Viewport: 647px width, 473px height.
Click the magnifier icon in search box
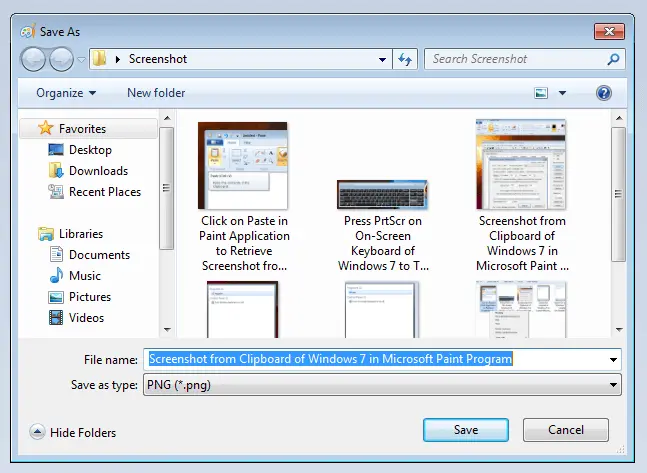point(613,59)
